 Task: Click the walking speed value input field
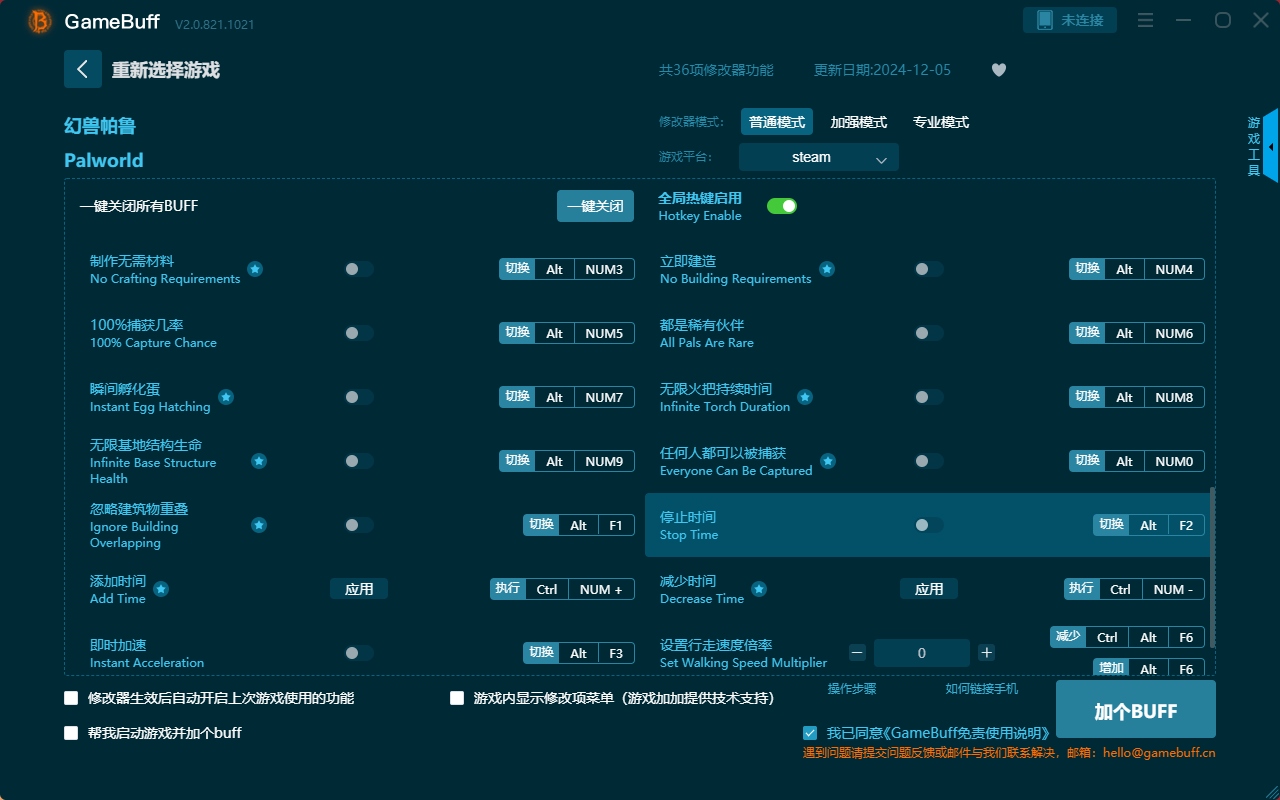pos(921,652)
